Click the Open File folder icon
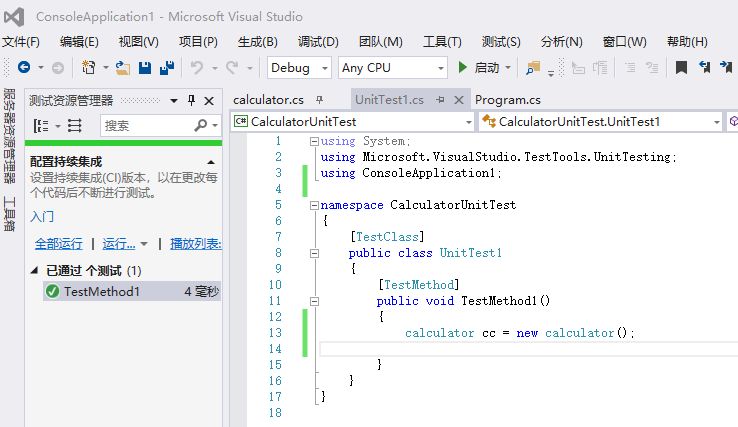 click(x=122, y=68)
